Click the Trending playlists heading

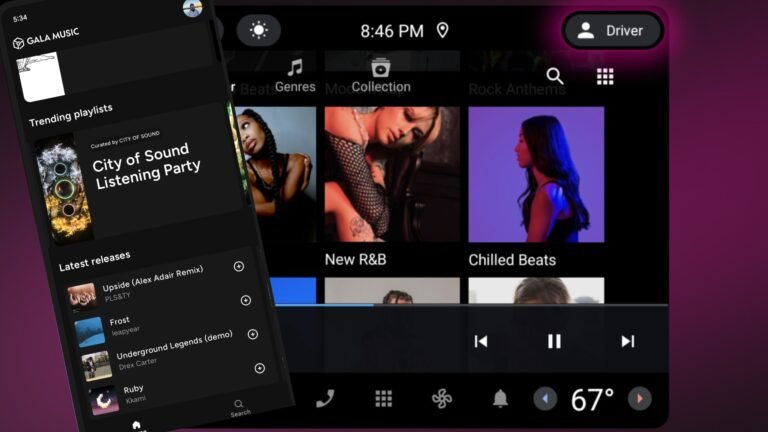pyautogui.click(x=71, y=115)
